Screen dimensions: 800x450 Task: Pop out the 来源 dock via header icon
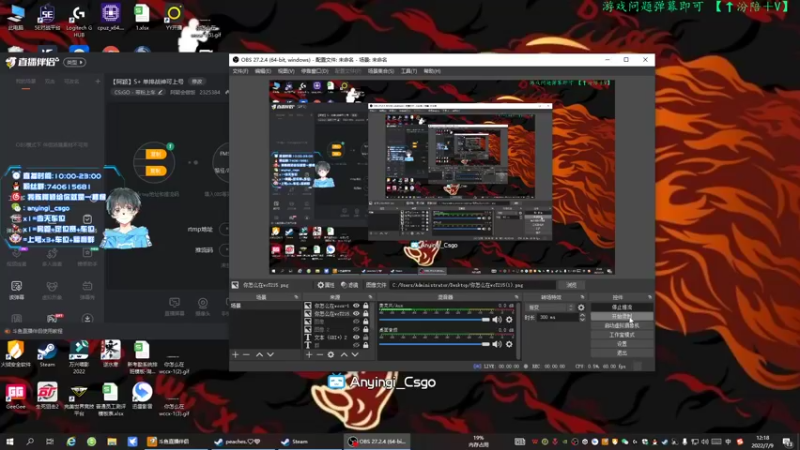(370, 297)
